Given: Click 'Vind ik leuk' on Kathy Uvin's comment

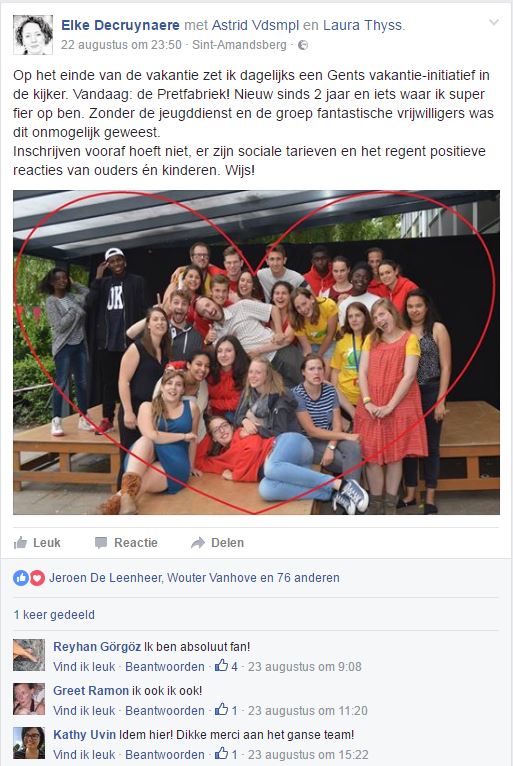Looking at the screenshot, I should [x=84, y=754].
